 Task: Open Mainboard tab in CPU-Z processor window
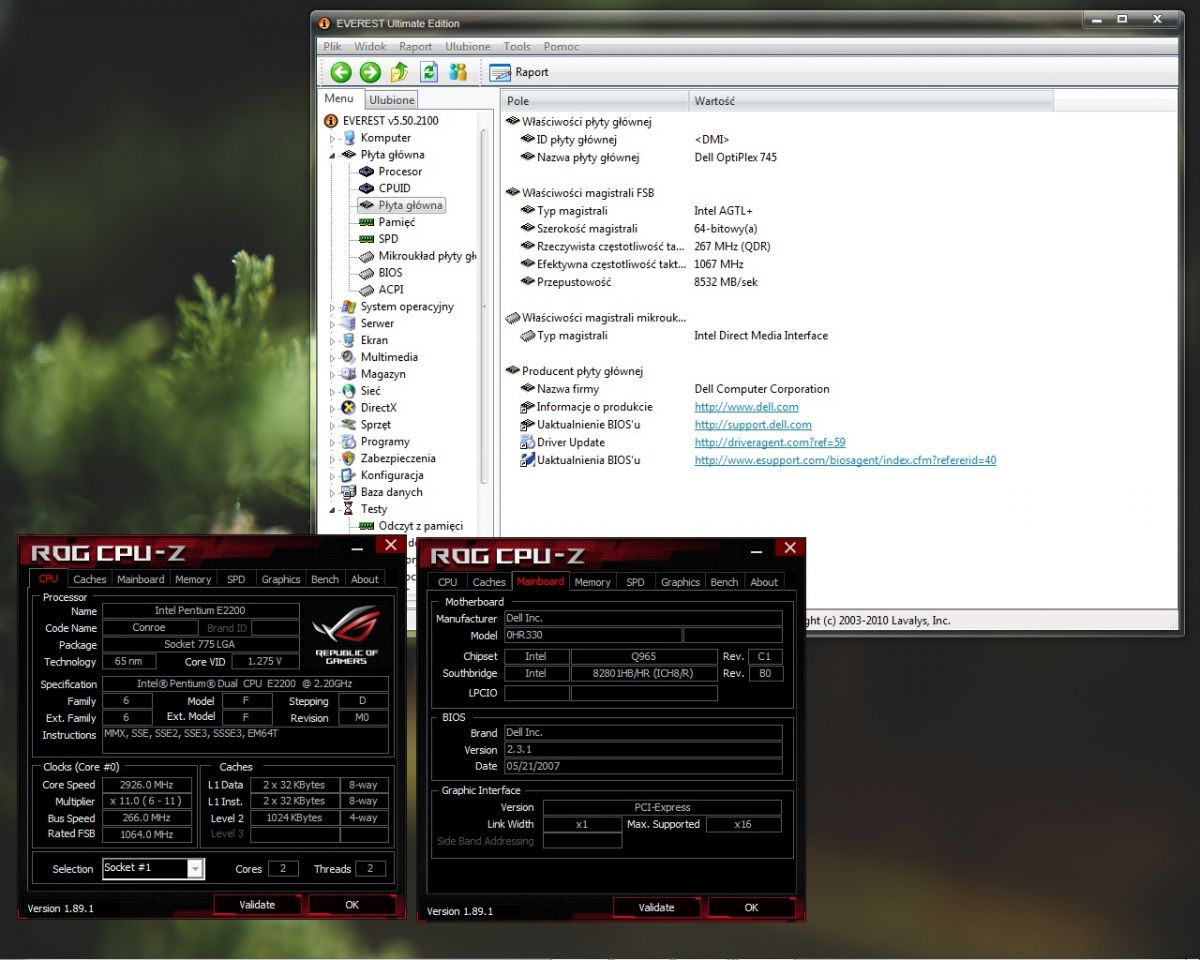[x=141, y=579]
